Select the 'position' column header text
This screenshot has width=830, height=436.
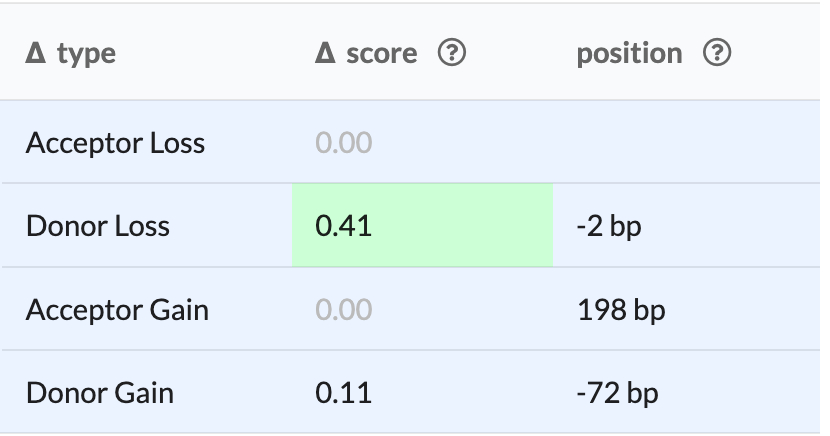coord(629,54)
